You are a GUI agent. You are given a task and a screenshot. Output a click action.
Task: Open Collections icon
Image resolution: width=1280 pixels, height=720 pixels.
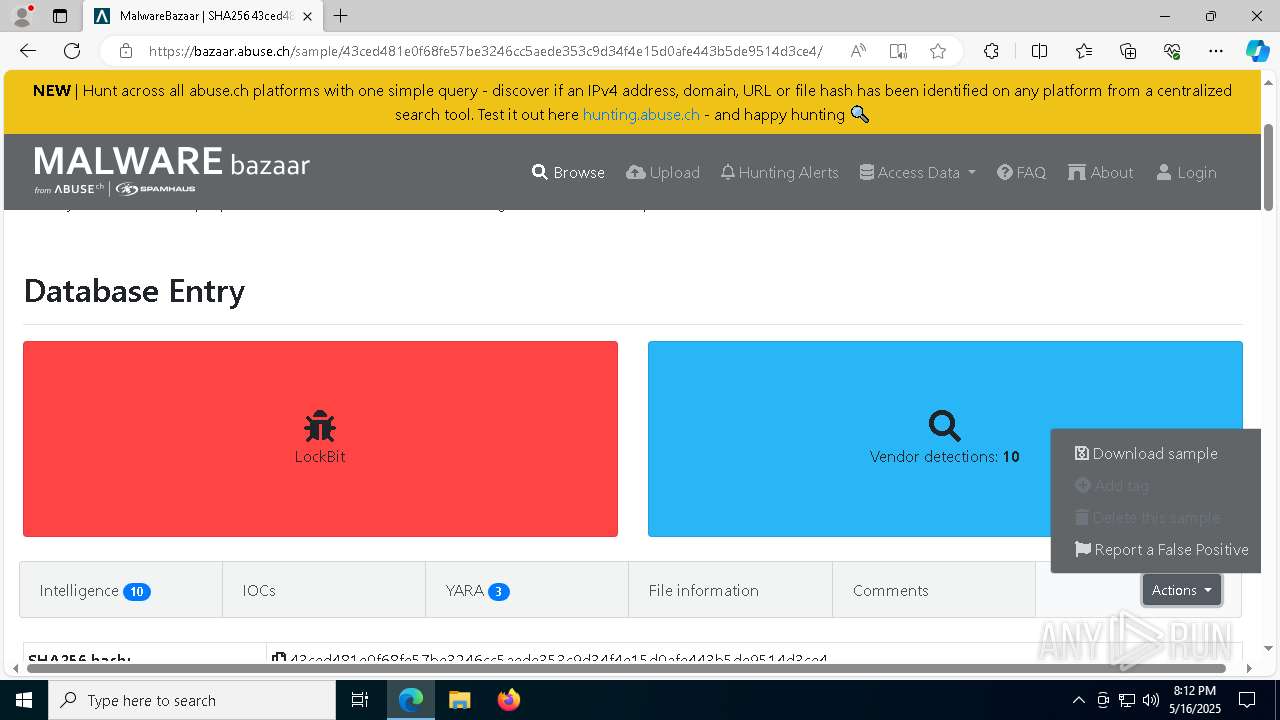tap(1128, 51)
